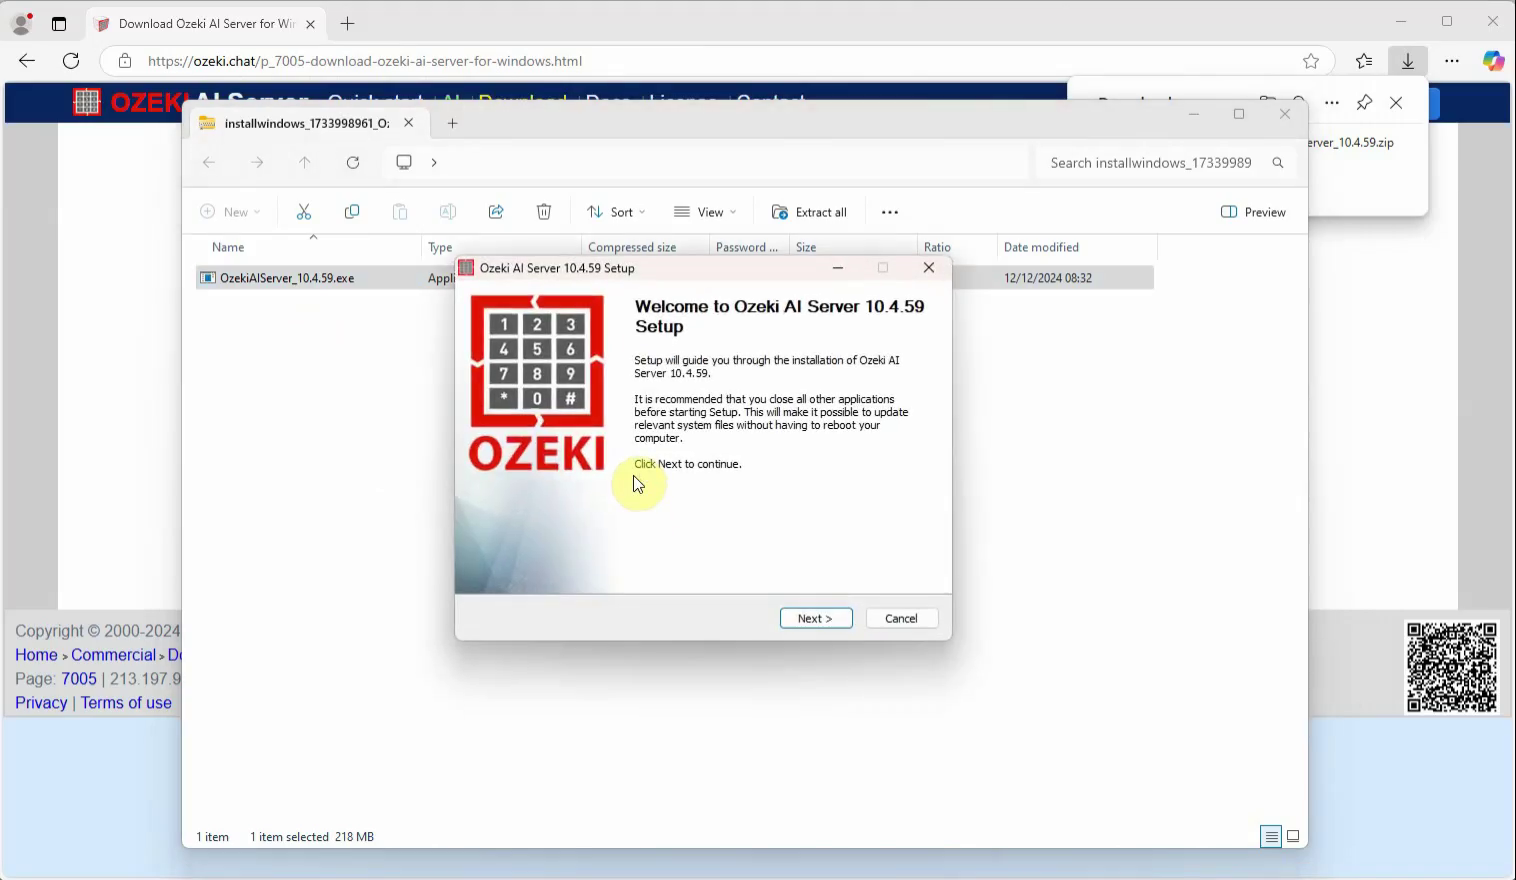Open the View dropdown in Explorer
This screenshot has height=880, width=1516.
(x=705, y=212)
